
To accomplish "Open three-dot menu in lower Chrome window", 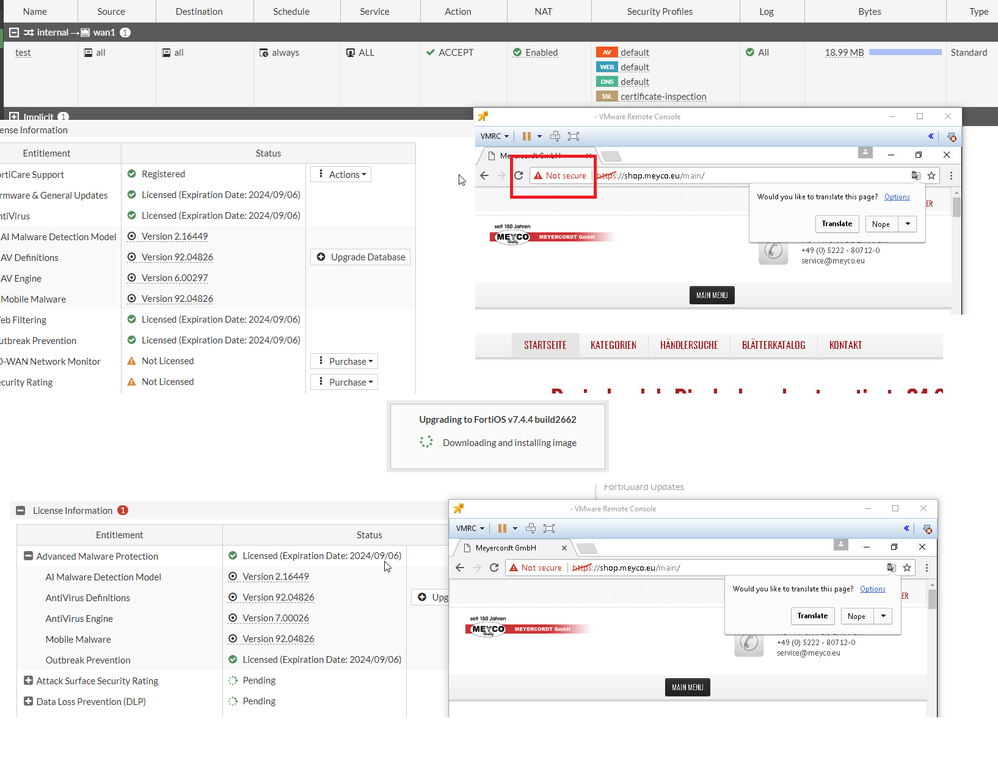I will click(927, 568).
